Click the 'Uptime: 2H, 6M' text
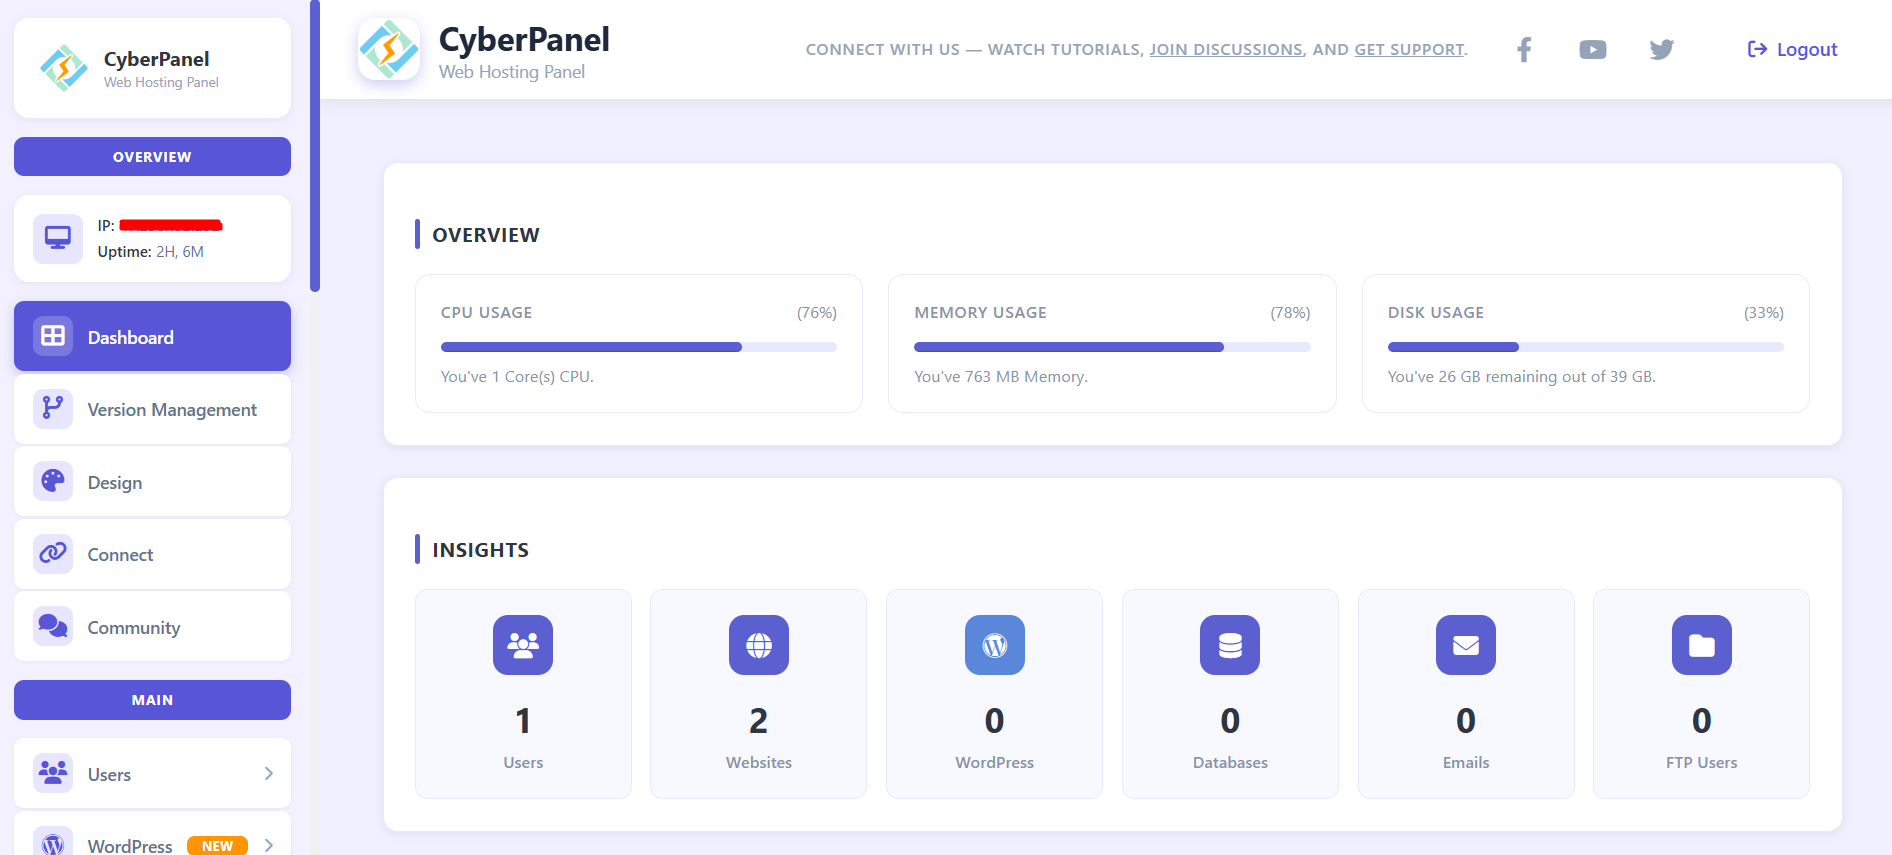Viewport: 1892px width, 855px height. [x=151, y=252]
